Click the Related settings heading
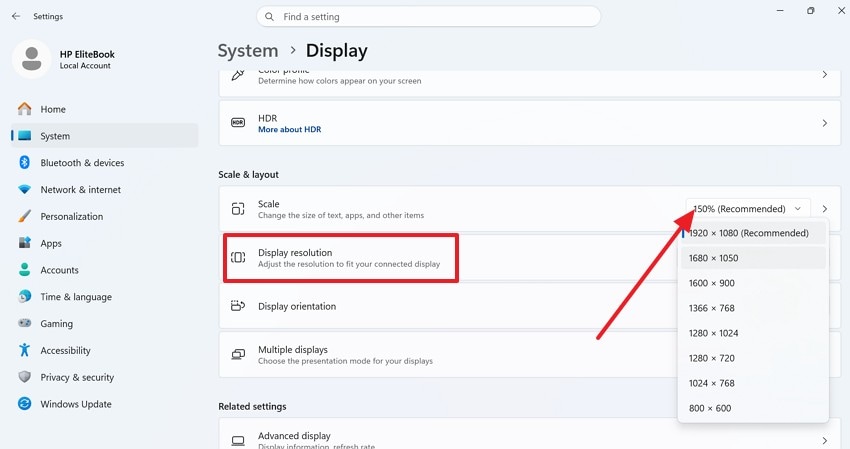 point(252,406)
